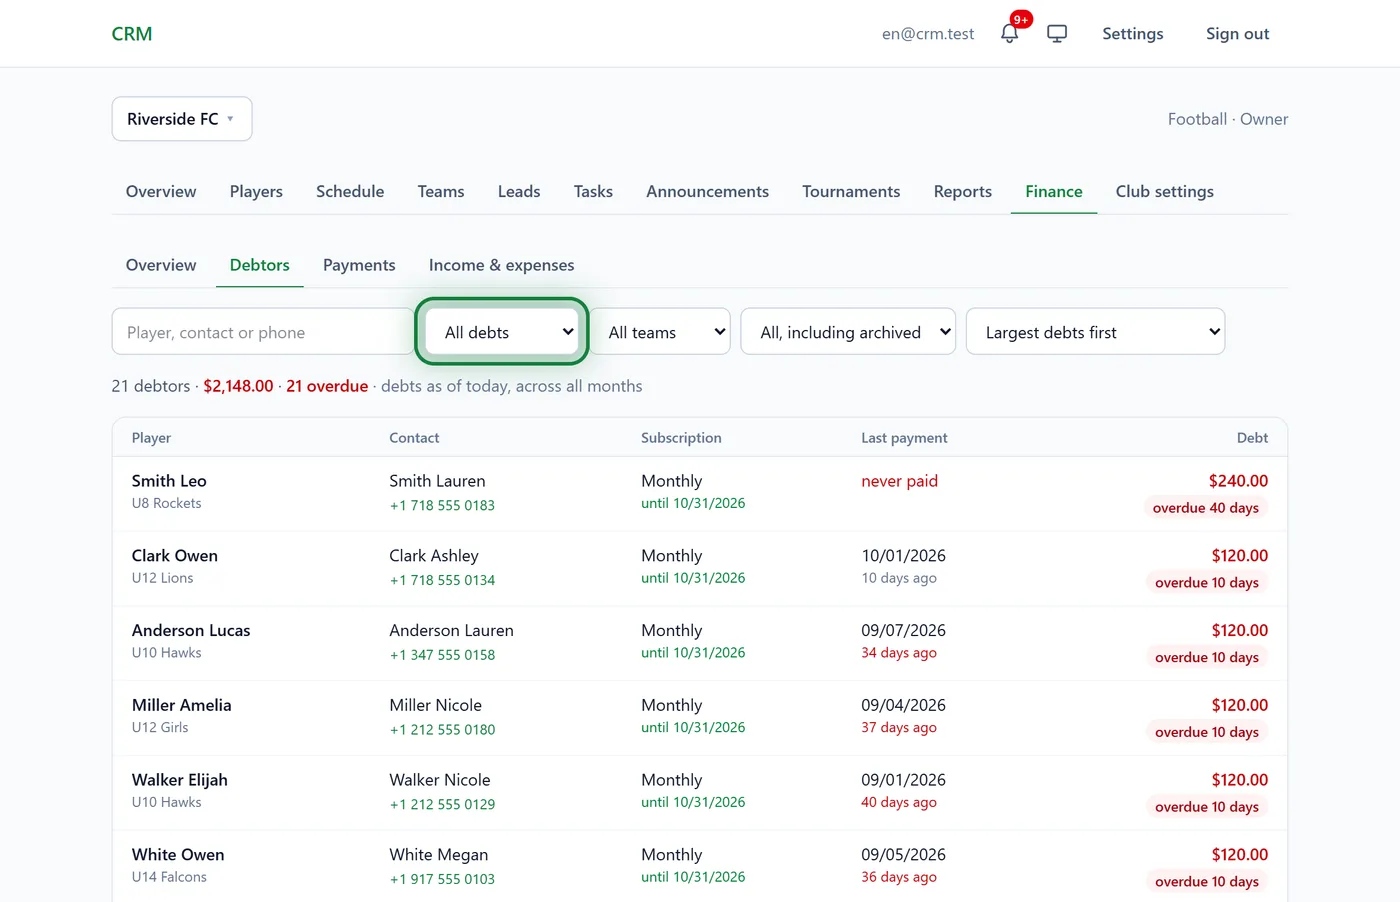The image size is (1400, 902).
Task: Open player Walker Elijah
Action: (180, 780)
